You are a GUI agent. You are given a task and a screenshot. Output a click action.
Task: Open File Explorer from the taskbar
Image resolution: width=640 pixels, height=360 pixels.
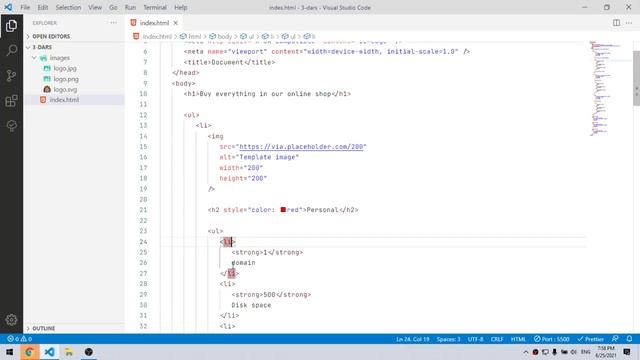69,352
